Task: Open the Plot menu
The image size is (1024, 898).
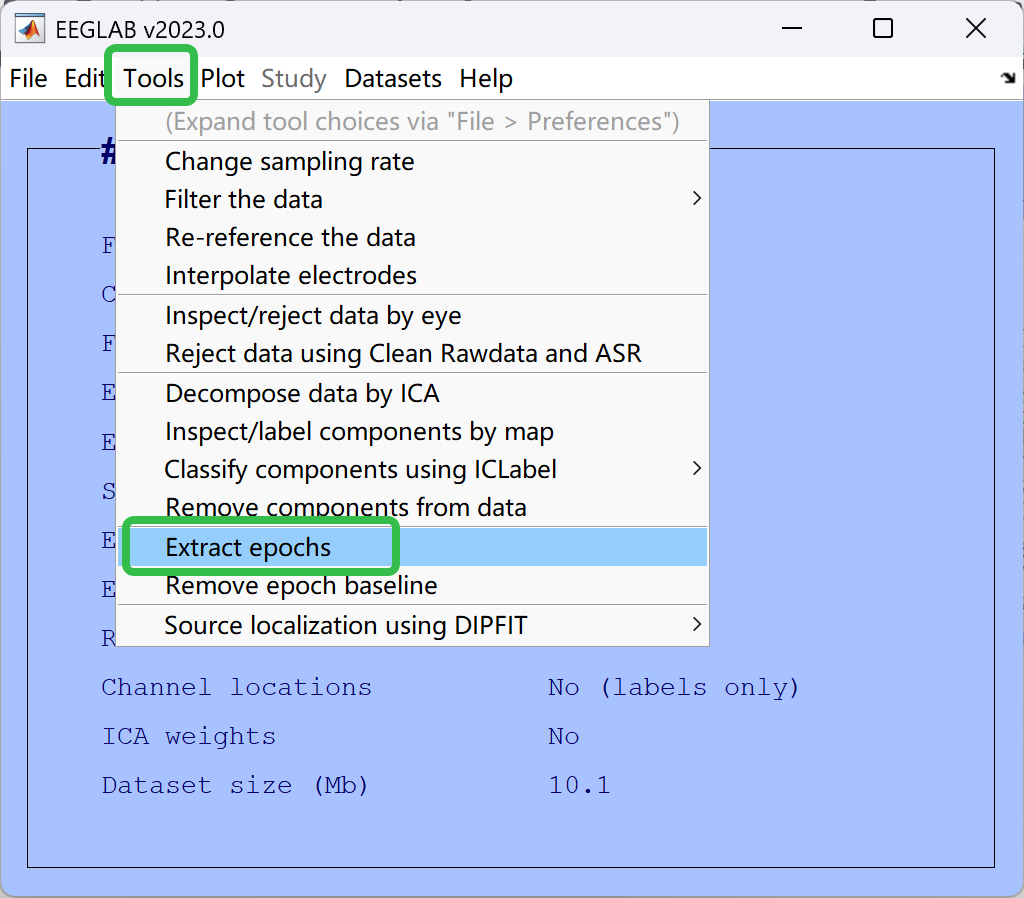Action: [x=223, y=78]
